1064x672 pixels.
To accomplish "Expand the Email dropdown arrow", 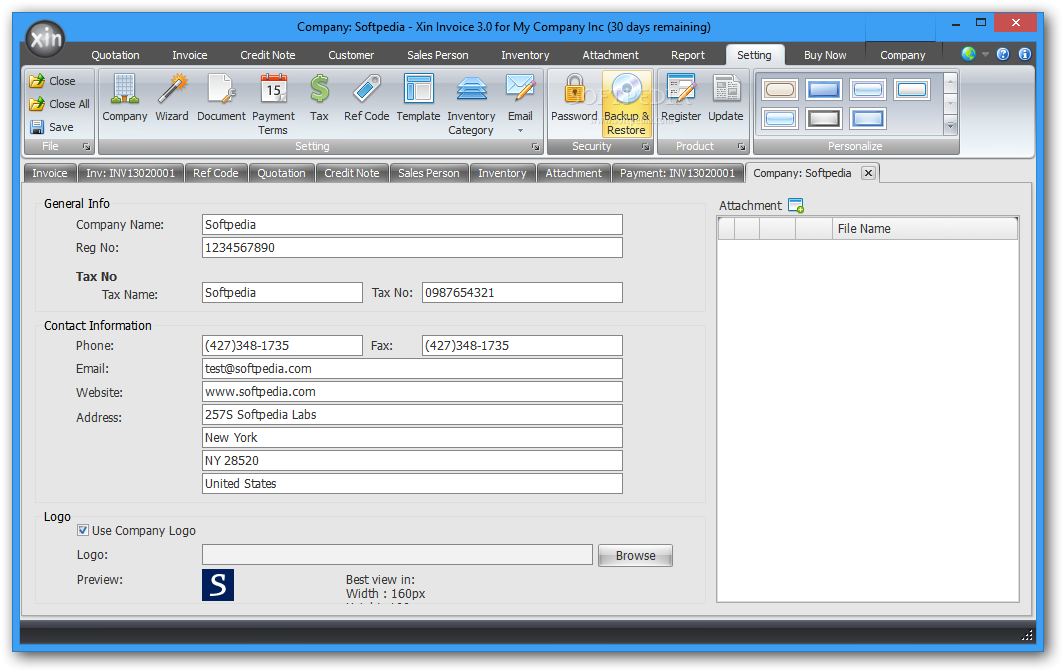I will (520, 131).
